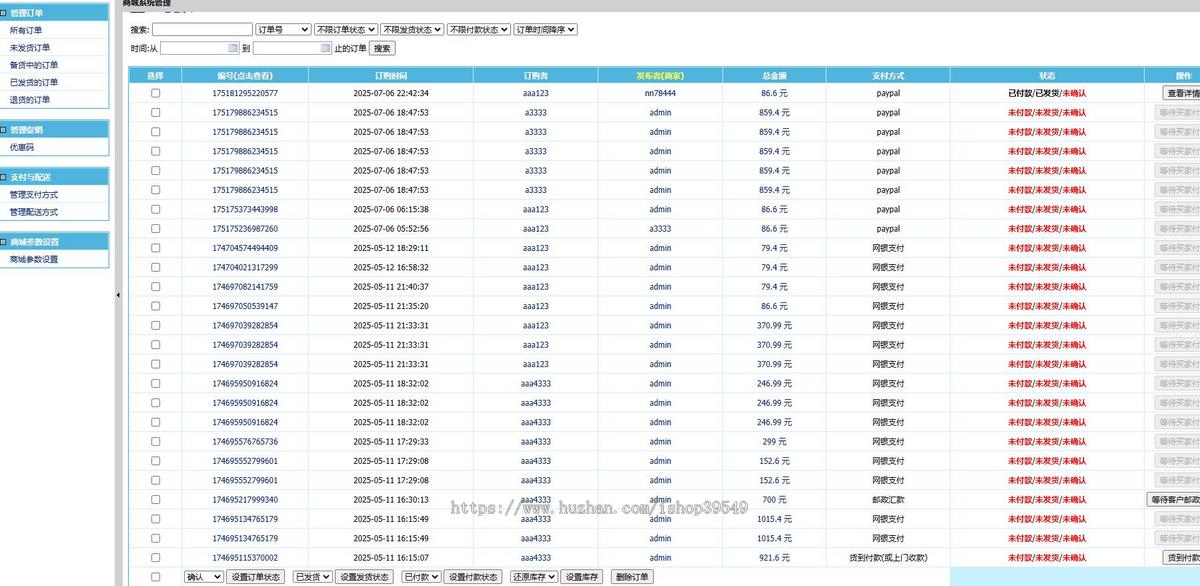1200x586 pixels.
Task: Click the 设置付款状态 button
Action: (473, 577)
